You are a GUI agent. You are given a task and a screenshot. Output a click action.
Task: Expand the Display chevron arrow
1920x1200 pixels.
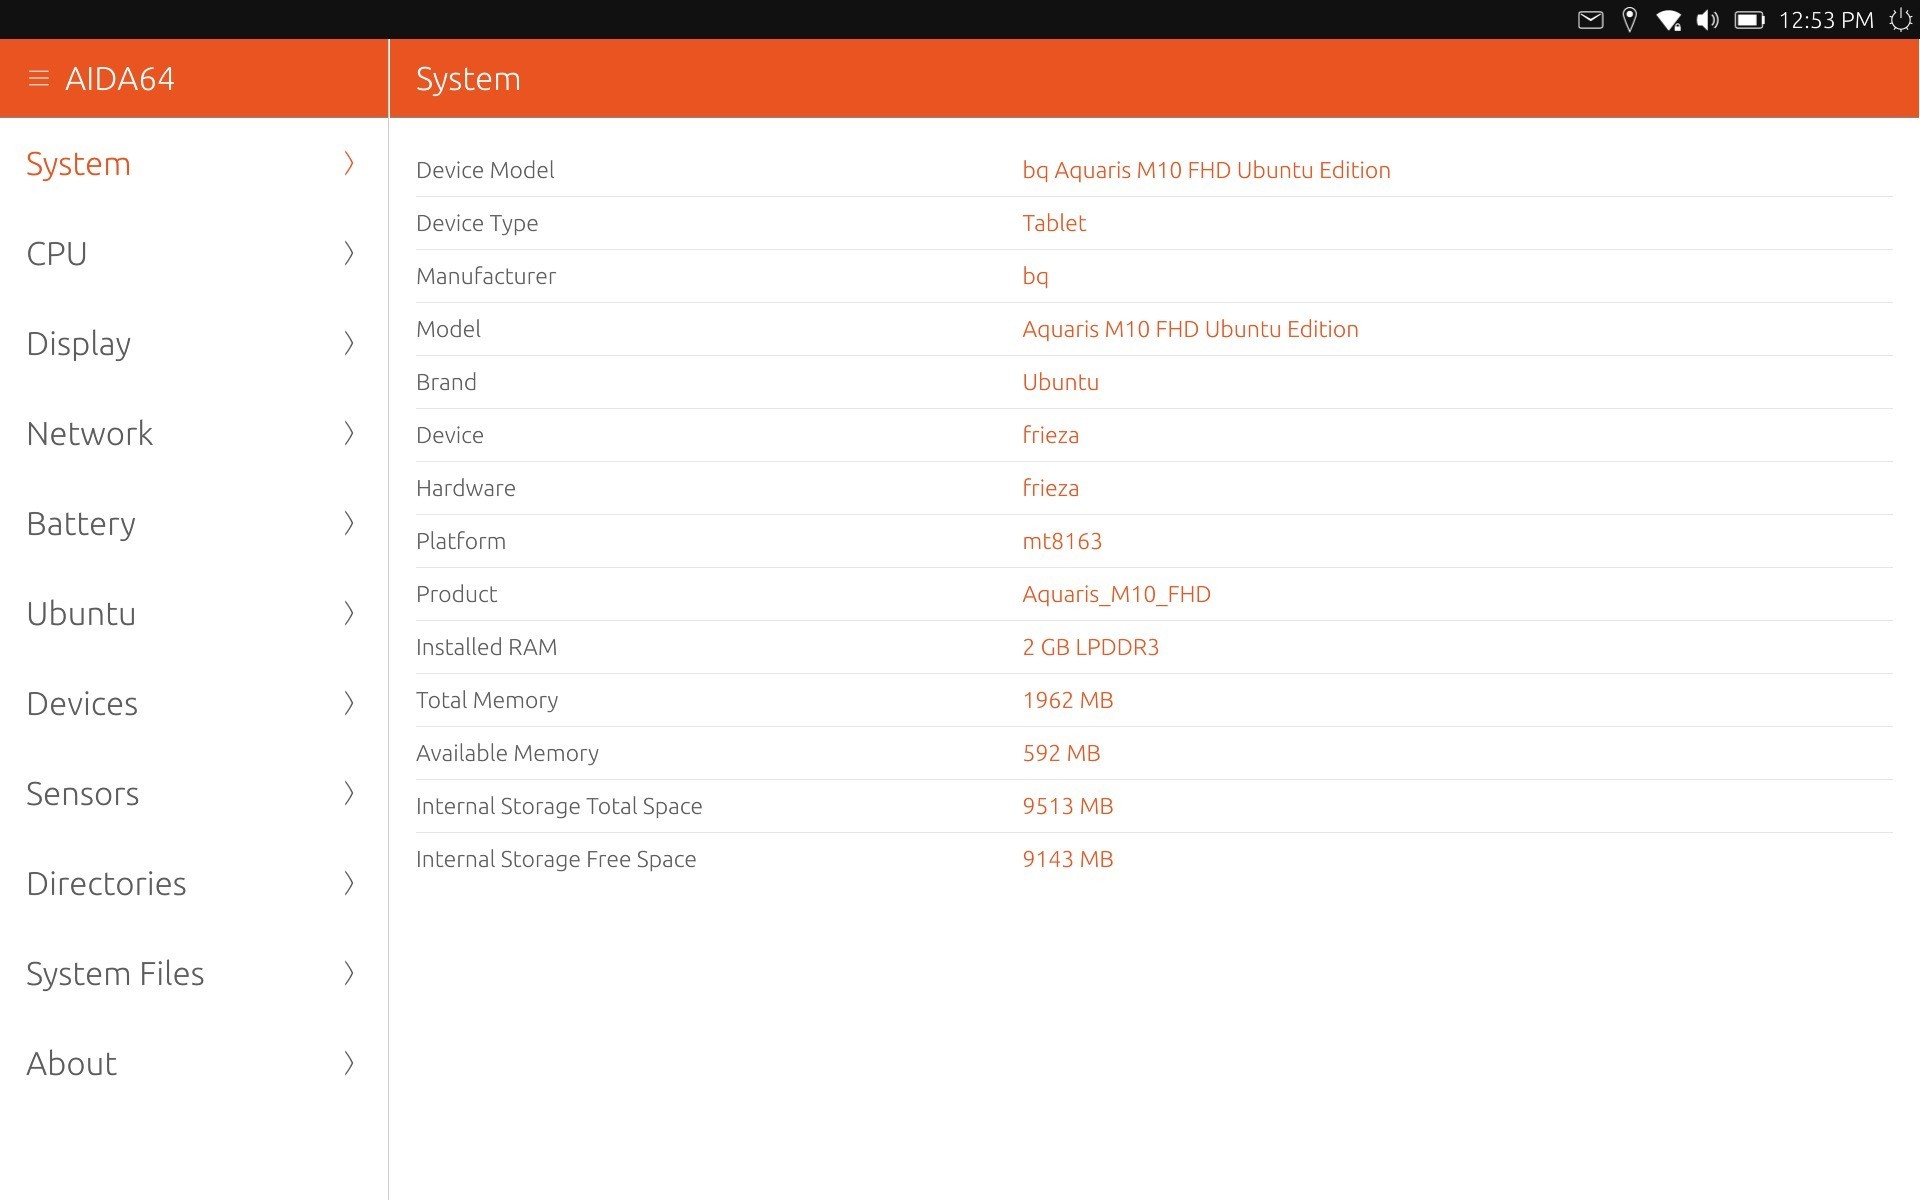pos(349,343)
